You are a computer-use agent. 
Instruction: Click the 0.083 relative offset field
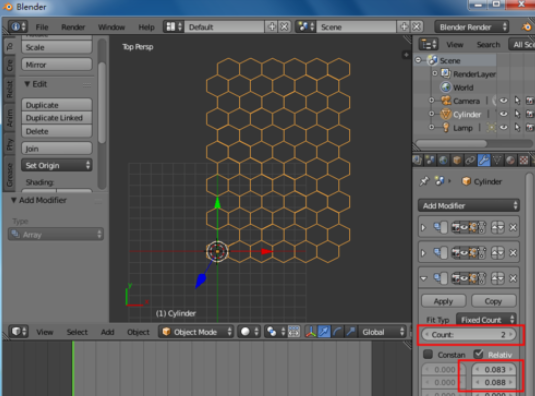[x=494, y=369]
